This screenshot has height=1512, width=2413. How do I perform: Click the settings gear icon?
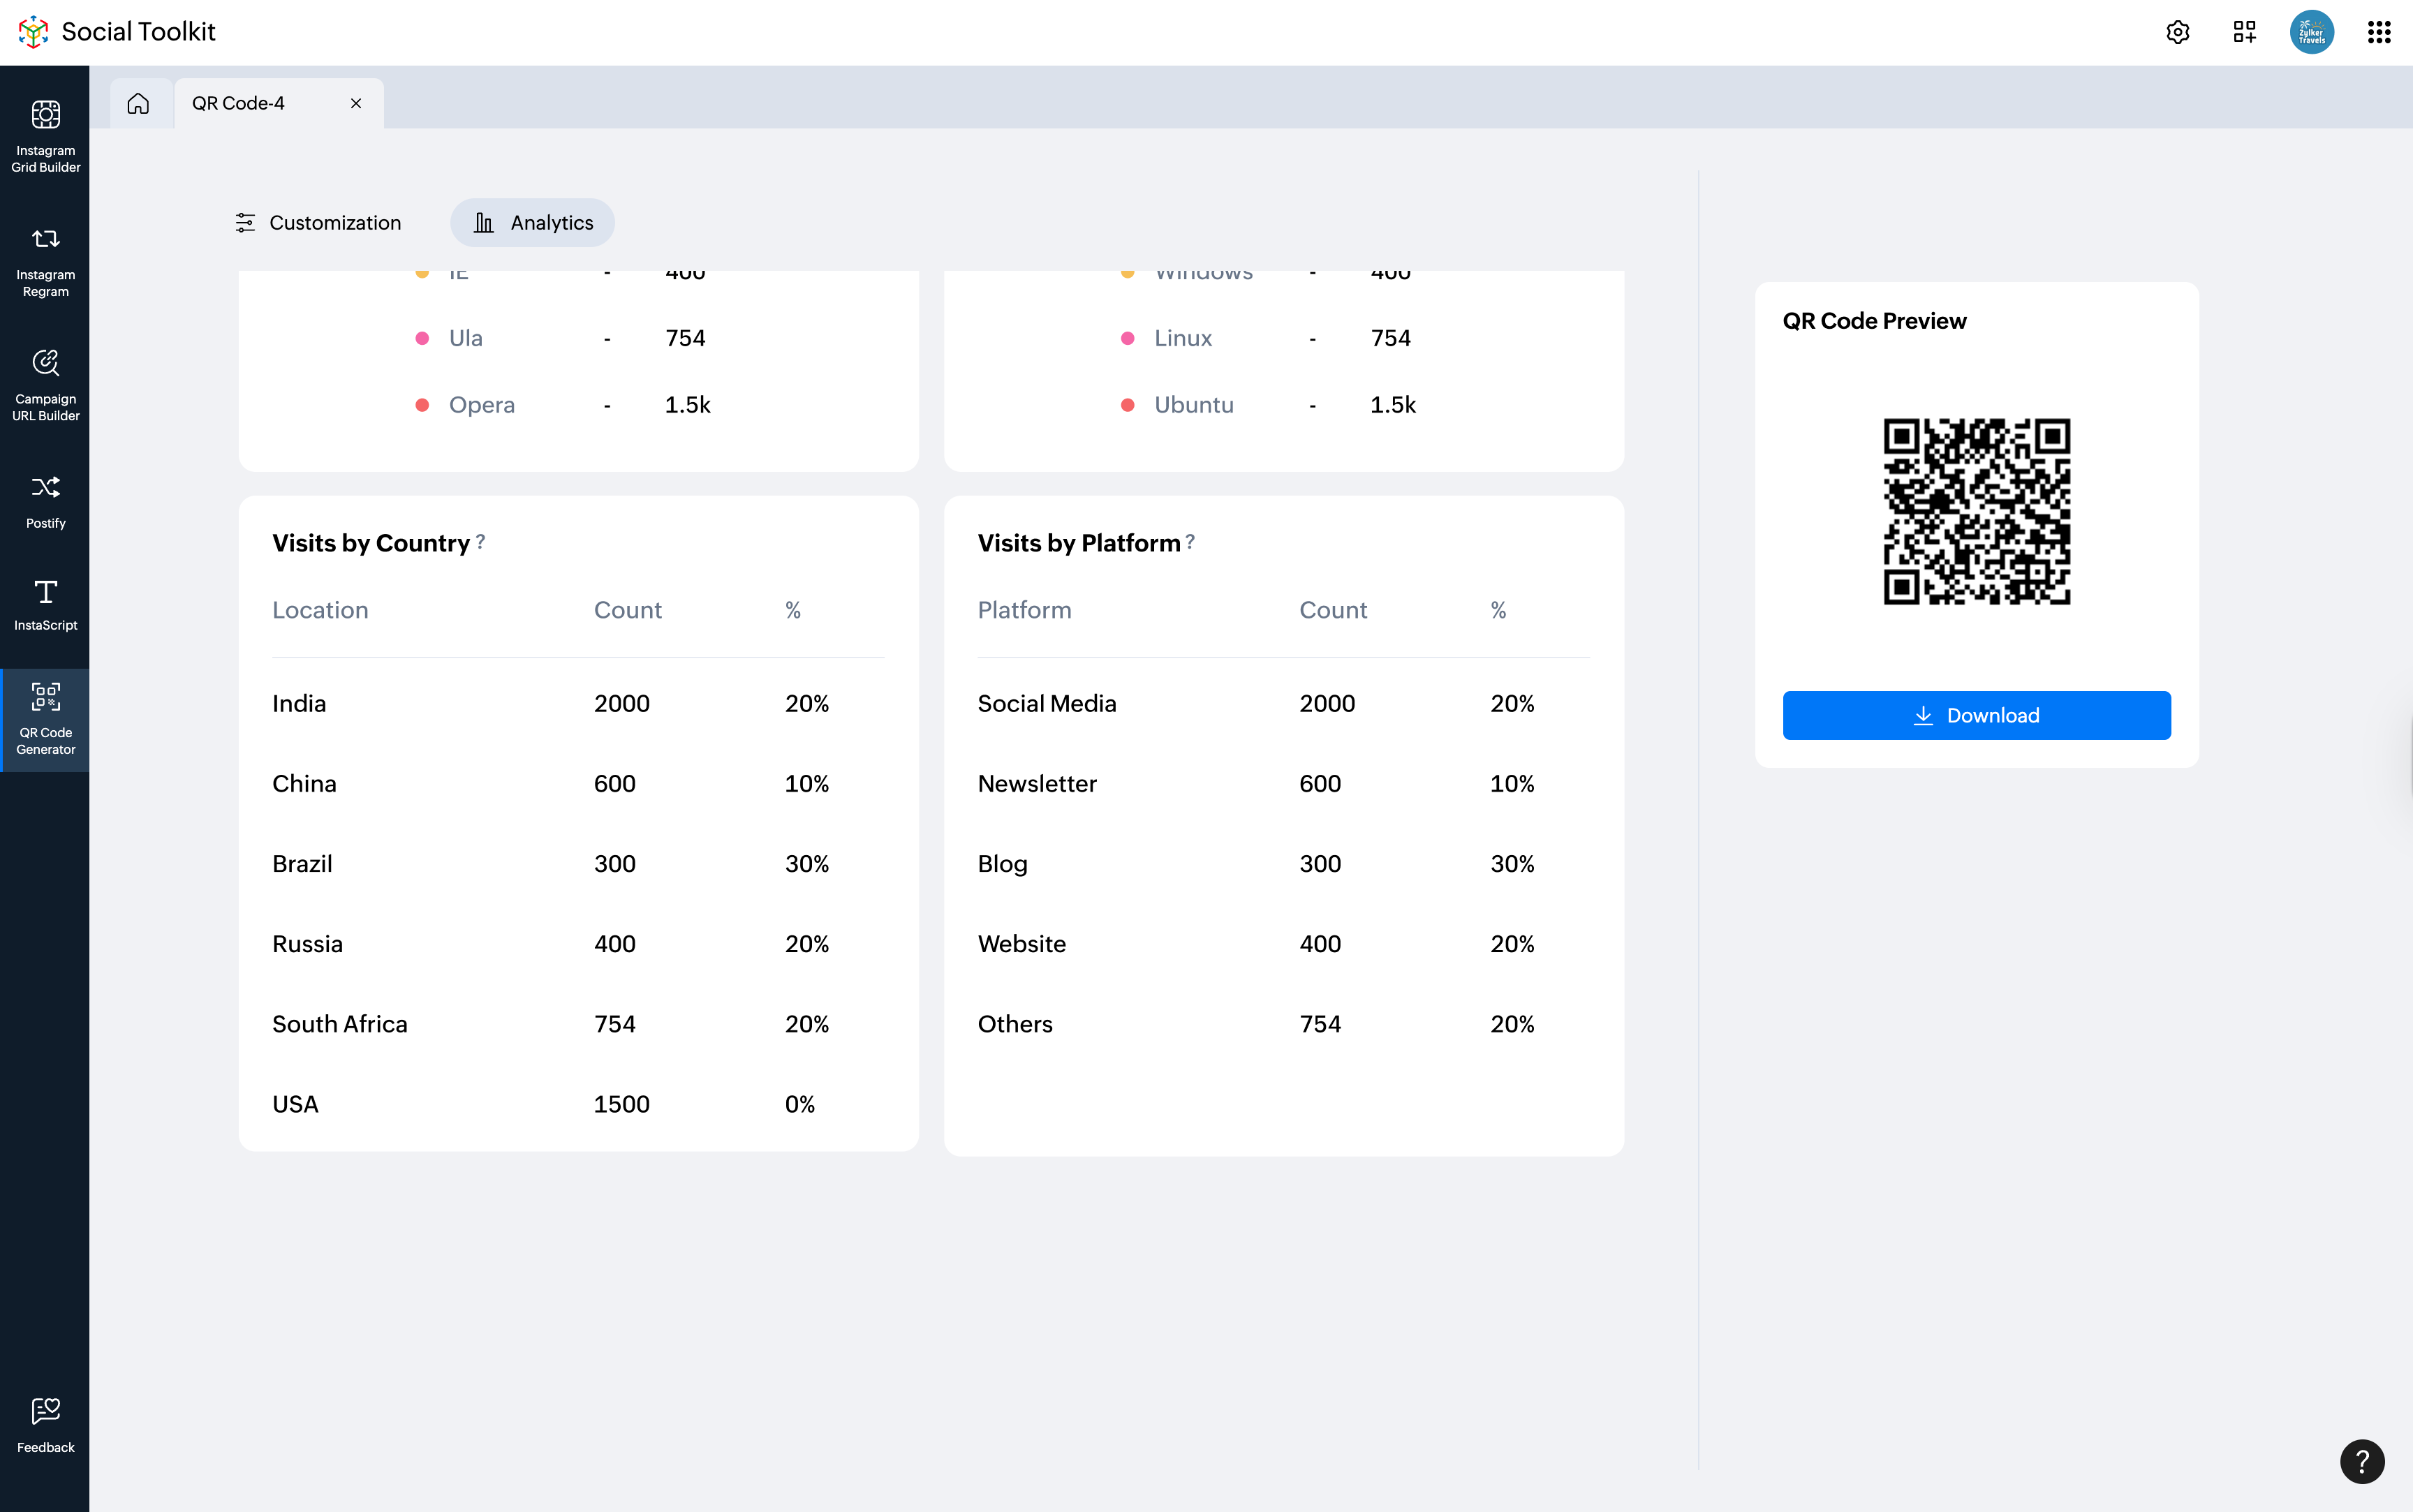click(2177, 32)
